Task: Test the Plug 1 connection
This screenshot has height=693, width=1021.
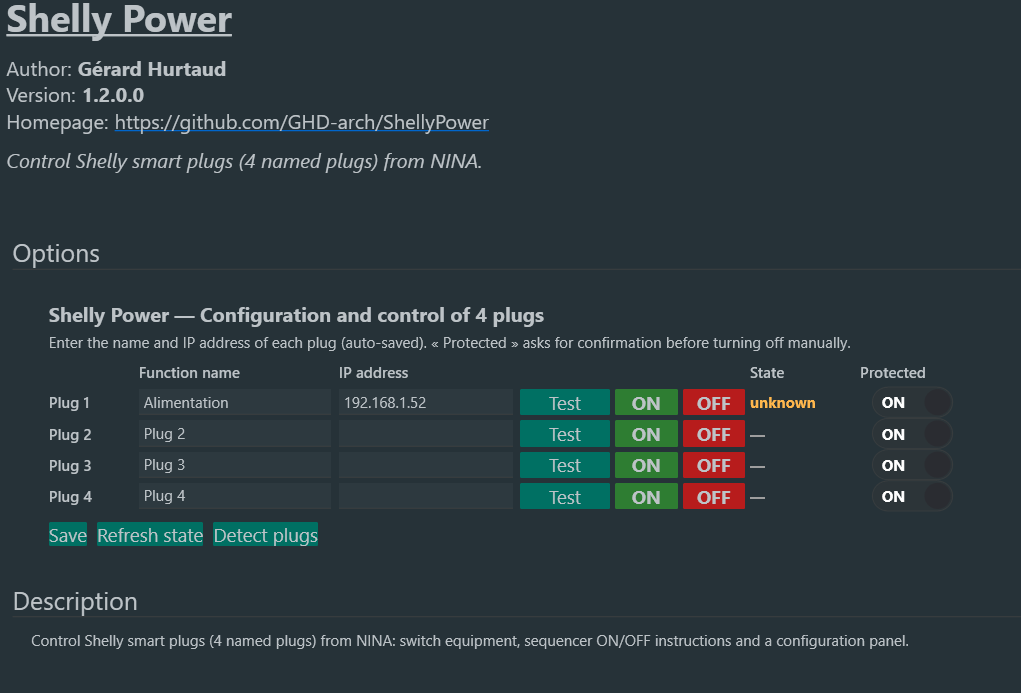Action: click(x=565, y=403)
